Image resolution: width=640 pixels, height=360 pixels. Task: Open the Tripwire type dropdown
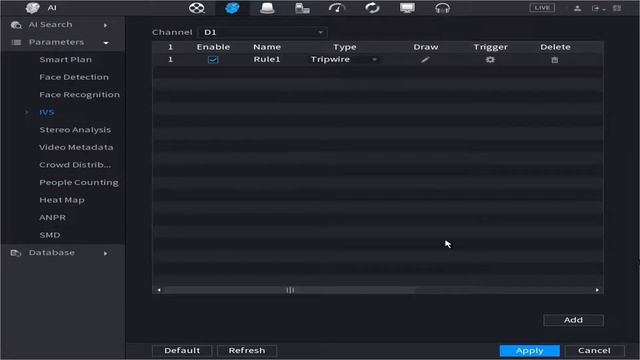coord(344,60)
